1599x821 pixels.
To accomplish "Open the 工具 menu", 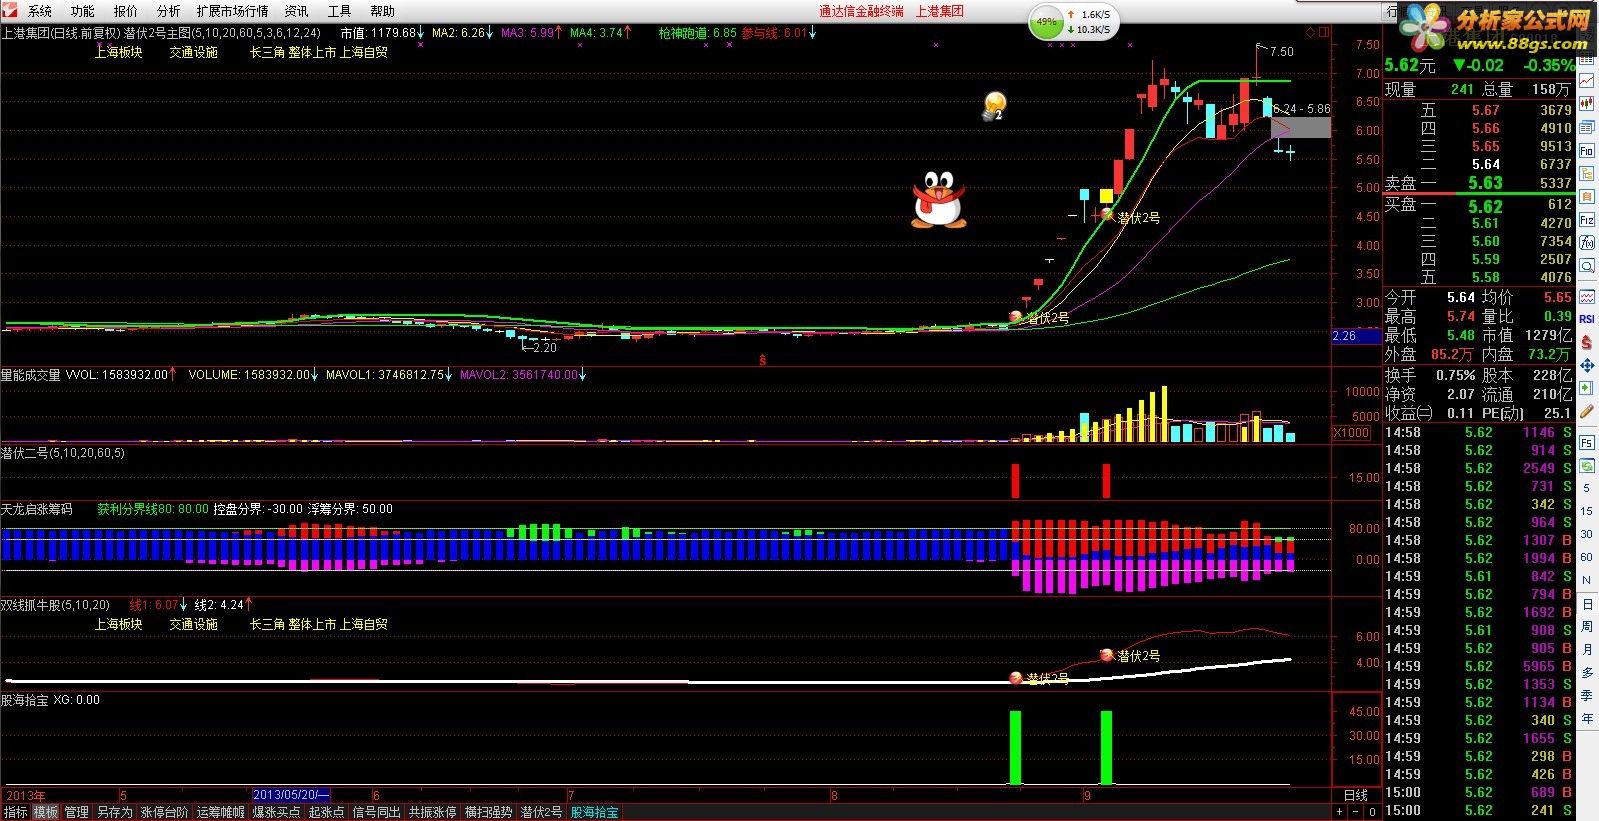I will [340, 11].
